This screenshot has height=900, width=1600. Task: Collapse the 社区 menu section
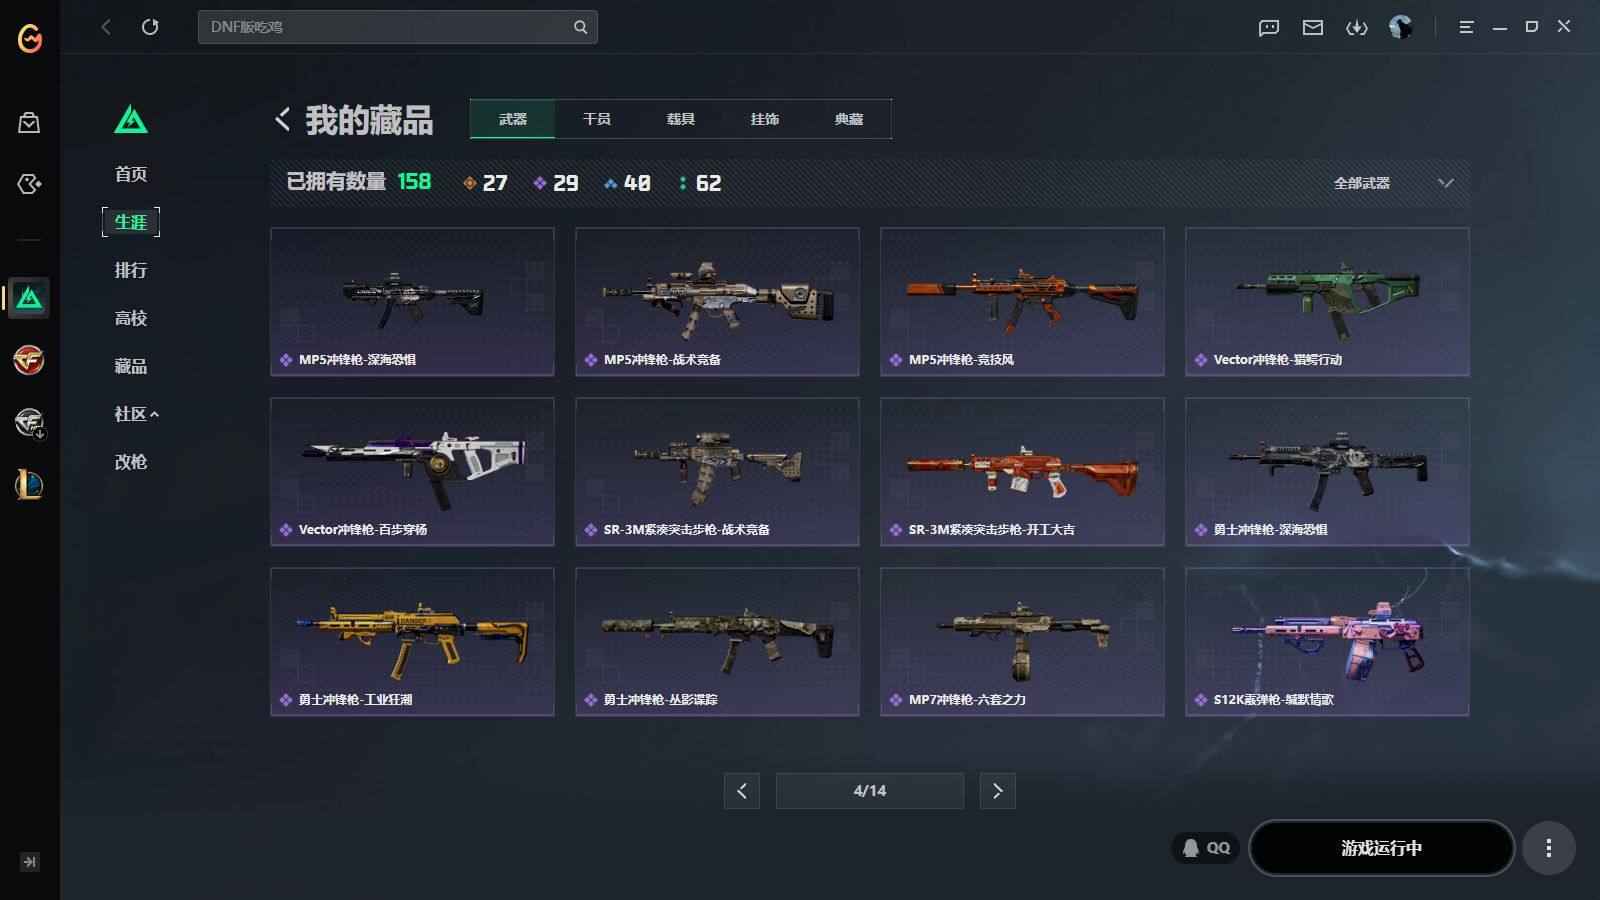pos(137,414)
